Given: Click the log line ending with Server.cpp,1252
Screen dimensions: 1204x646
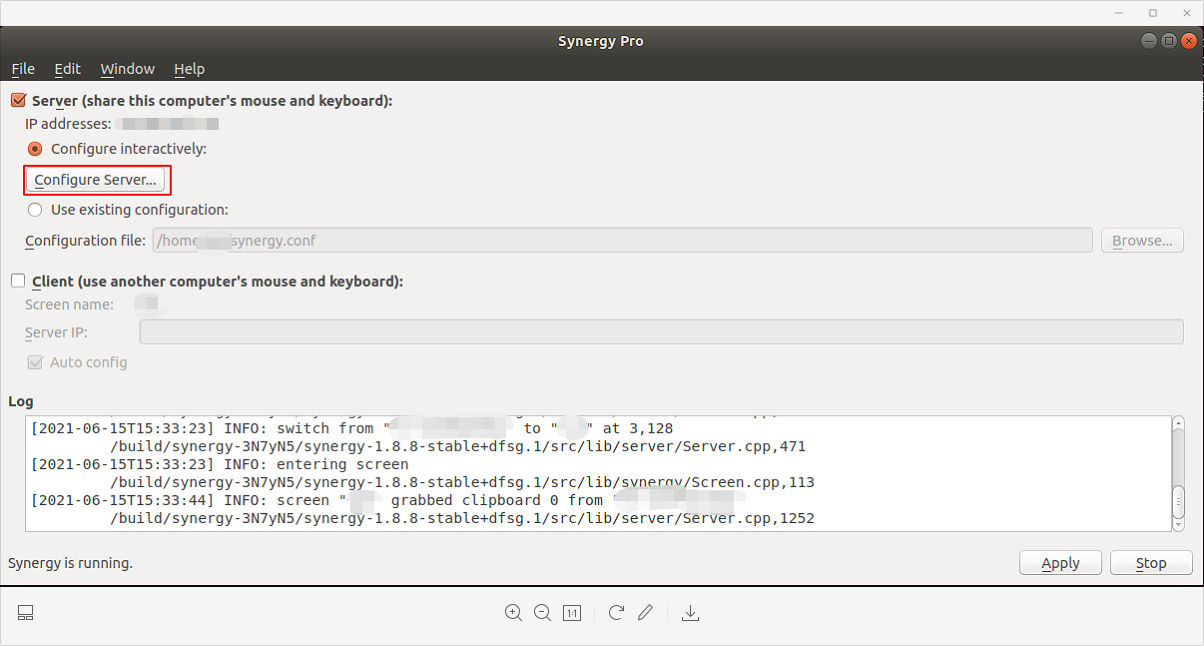Looking at the screenshot, I should tap(462, 519).
